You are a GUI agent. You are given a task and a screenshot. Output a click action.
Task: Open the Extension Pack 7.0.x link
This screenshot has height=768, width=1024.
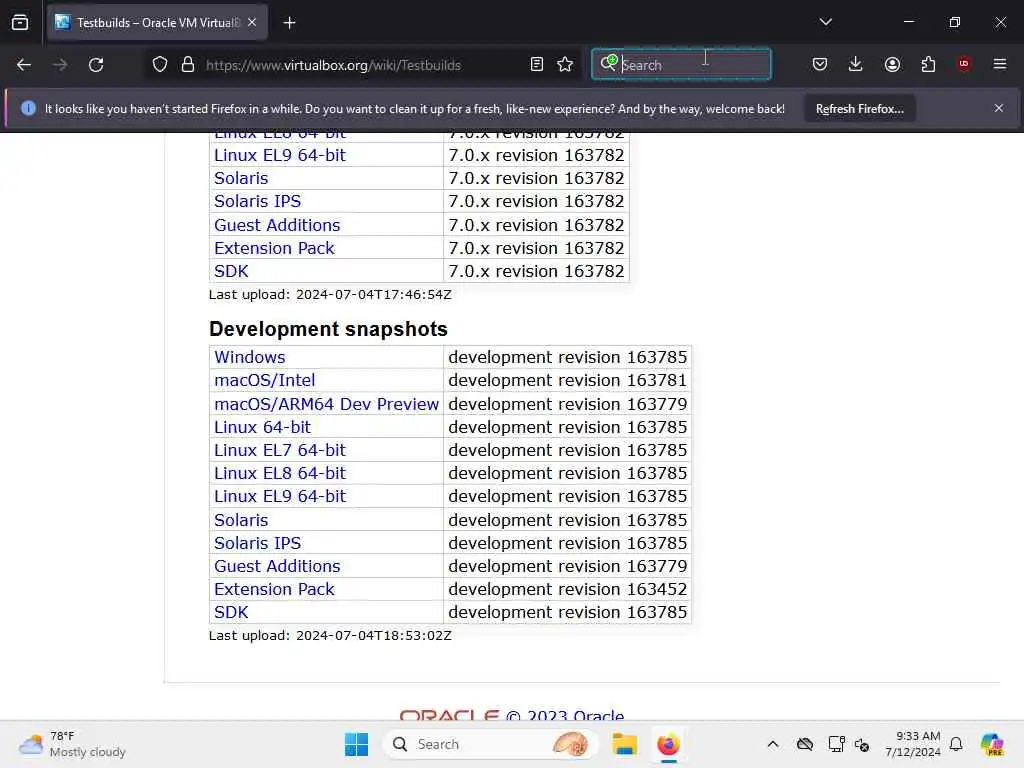(x=274, y=248)
